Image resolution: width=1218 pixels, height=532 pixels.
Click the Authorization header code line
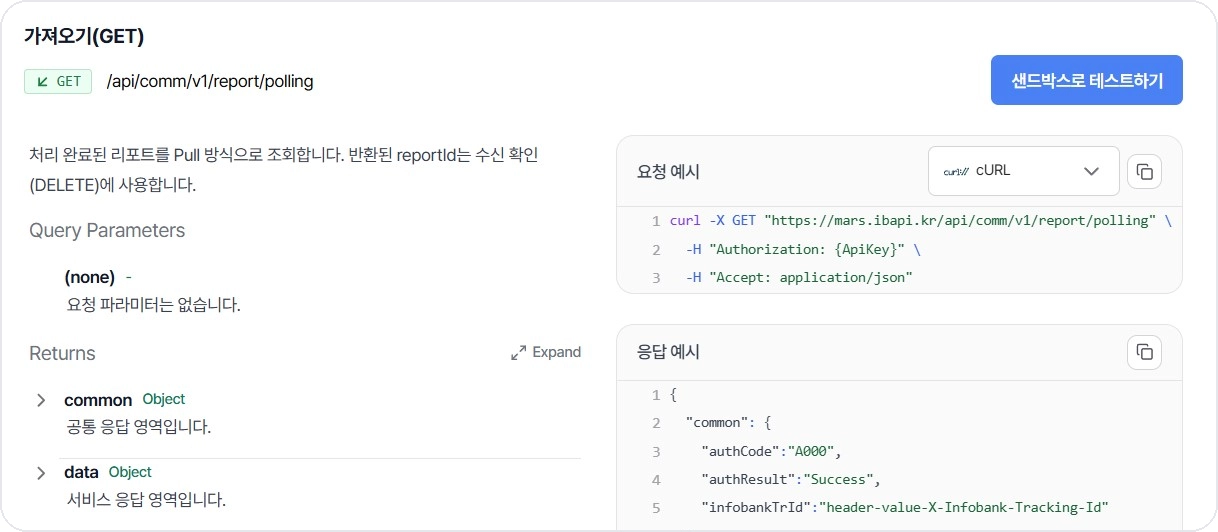pyautogui.click(x=803, y=249)
